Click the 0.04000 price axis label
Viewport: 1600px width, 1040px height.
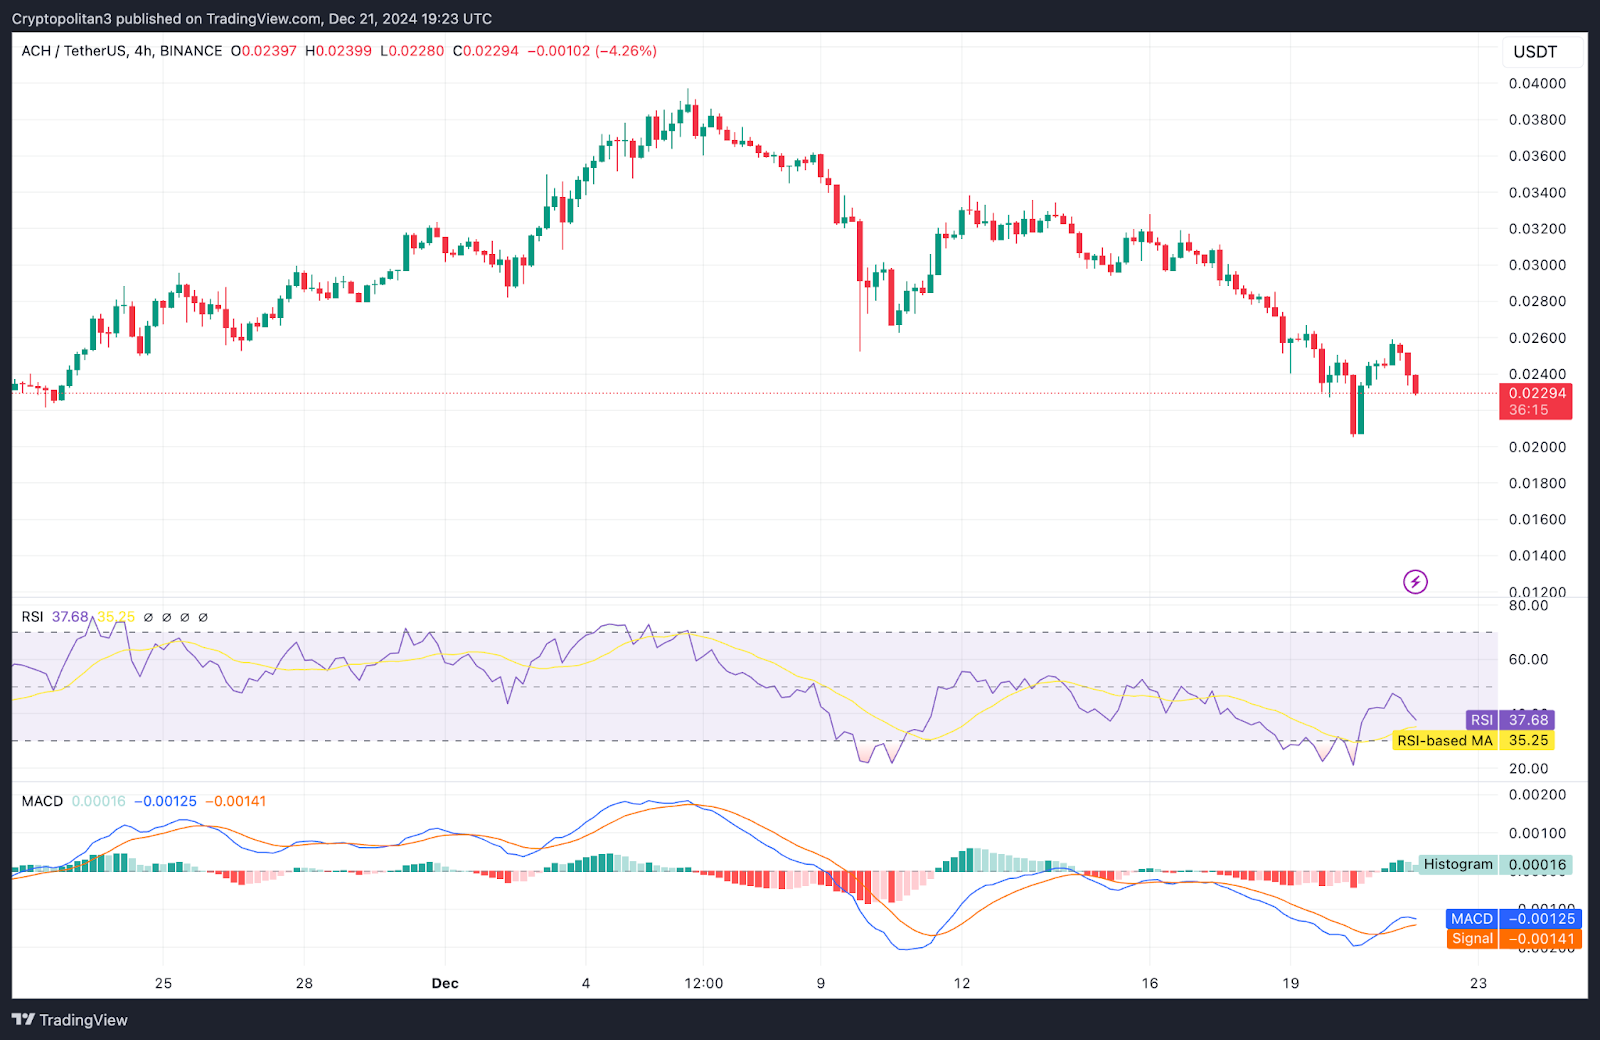point(1537,83)
